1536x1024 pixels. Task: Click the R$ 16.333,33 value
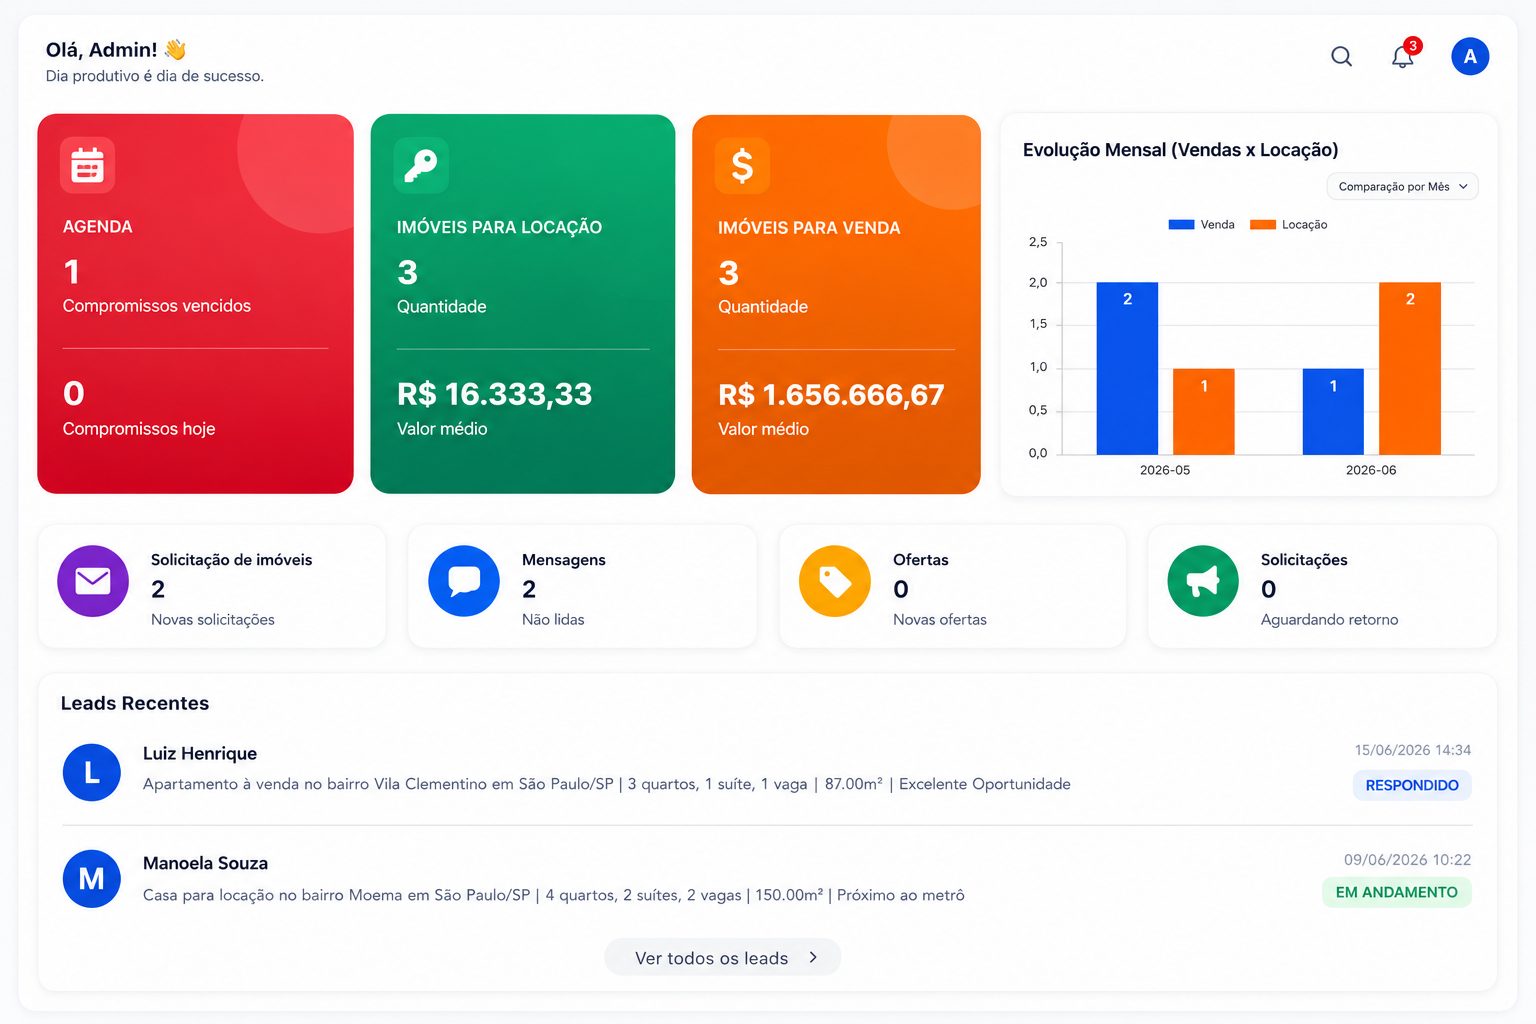tap(495, 394)
